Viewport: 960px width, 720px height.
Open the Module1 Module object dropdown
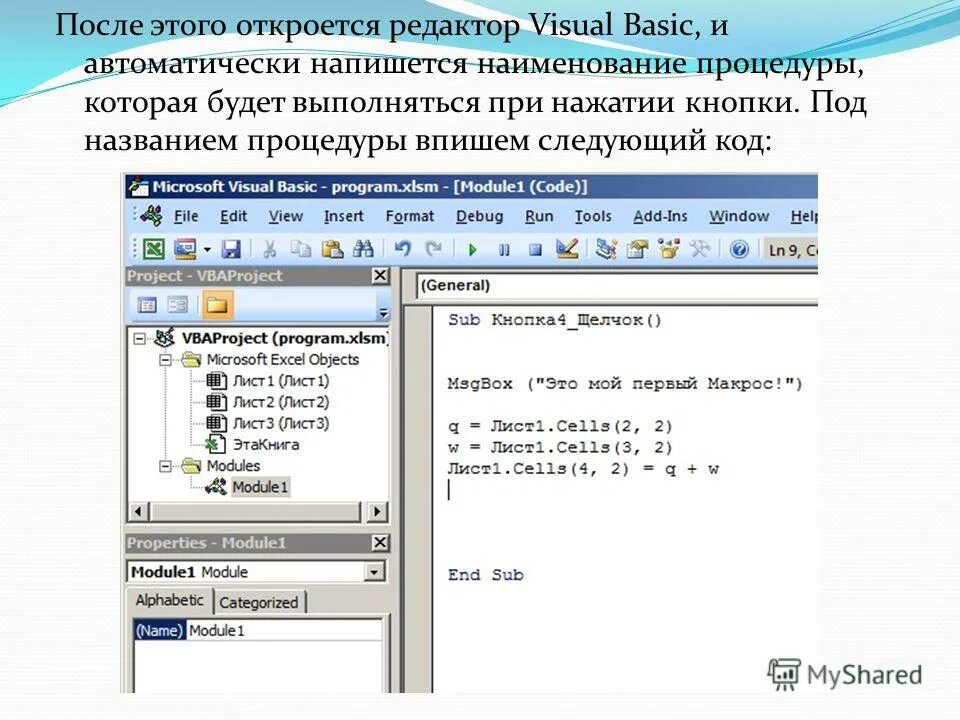point(373,572)
